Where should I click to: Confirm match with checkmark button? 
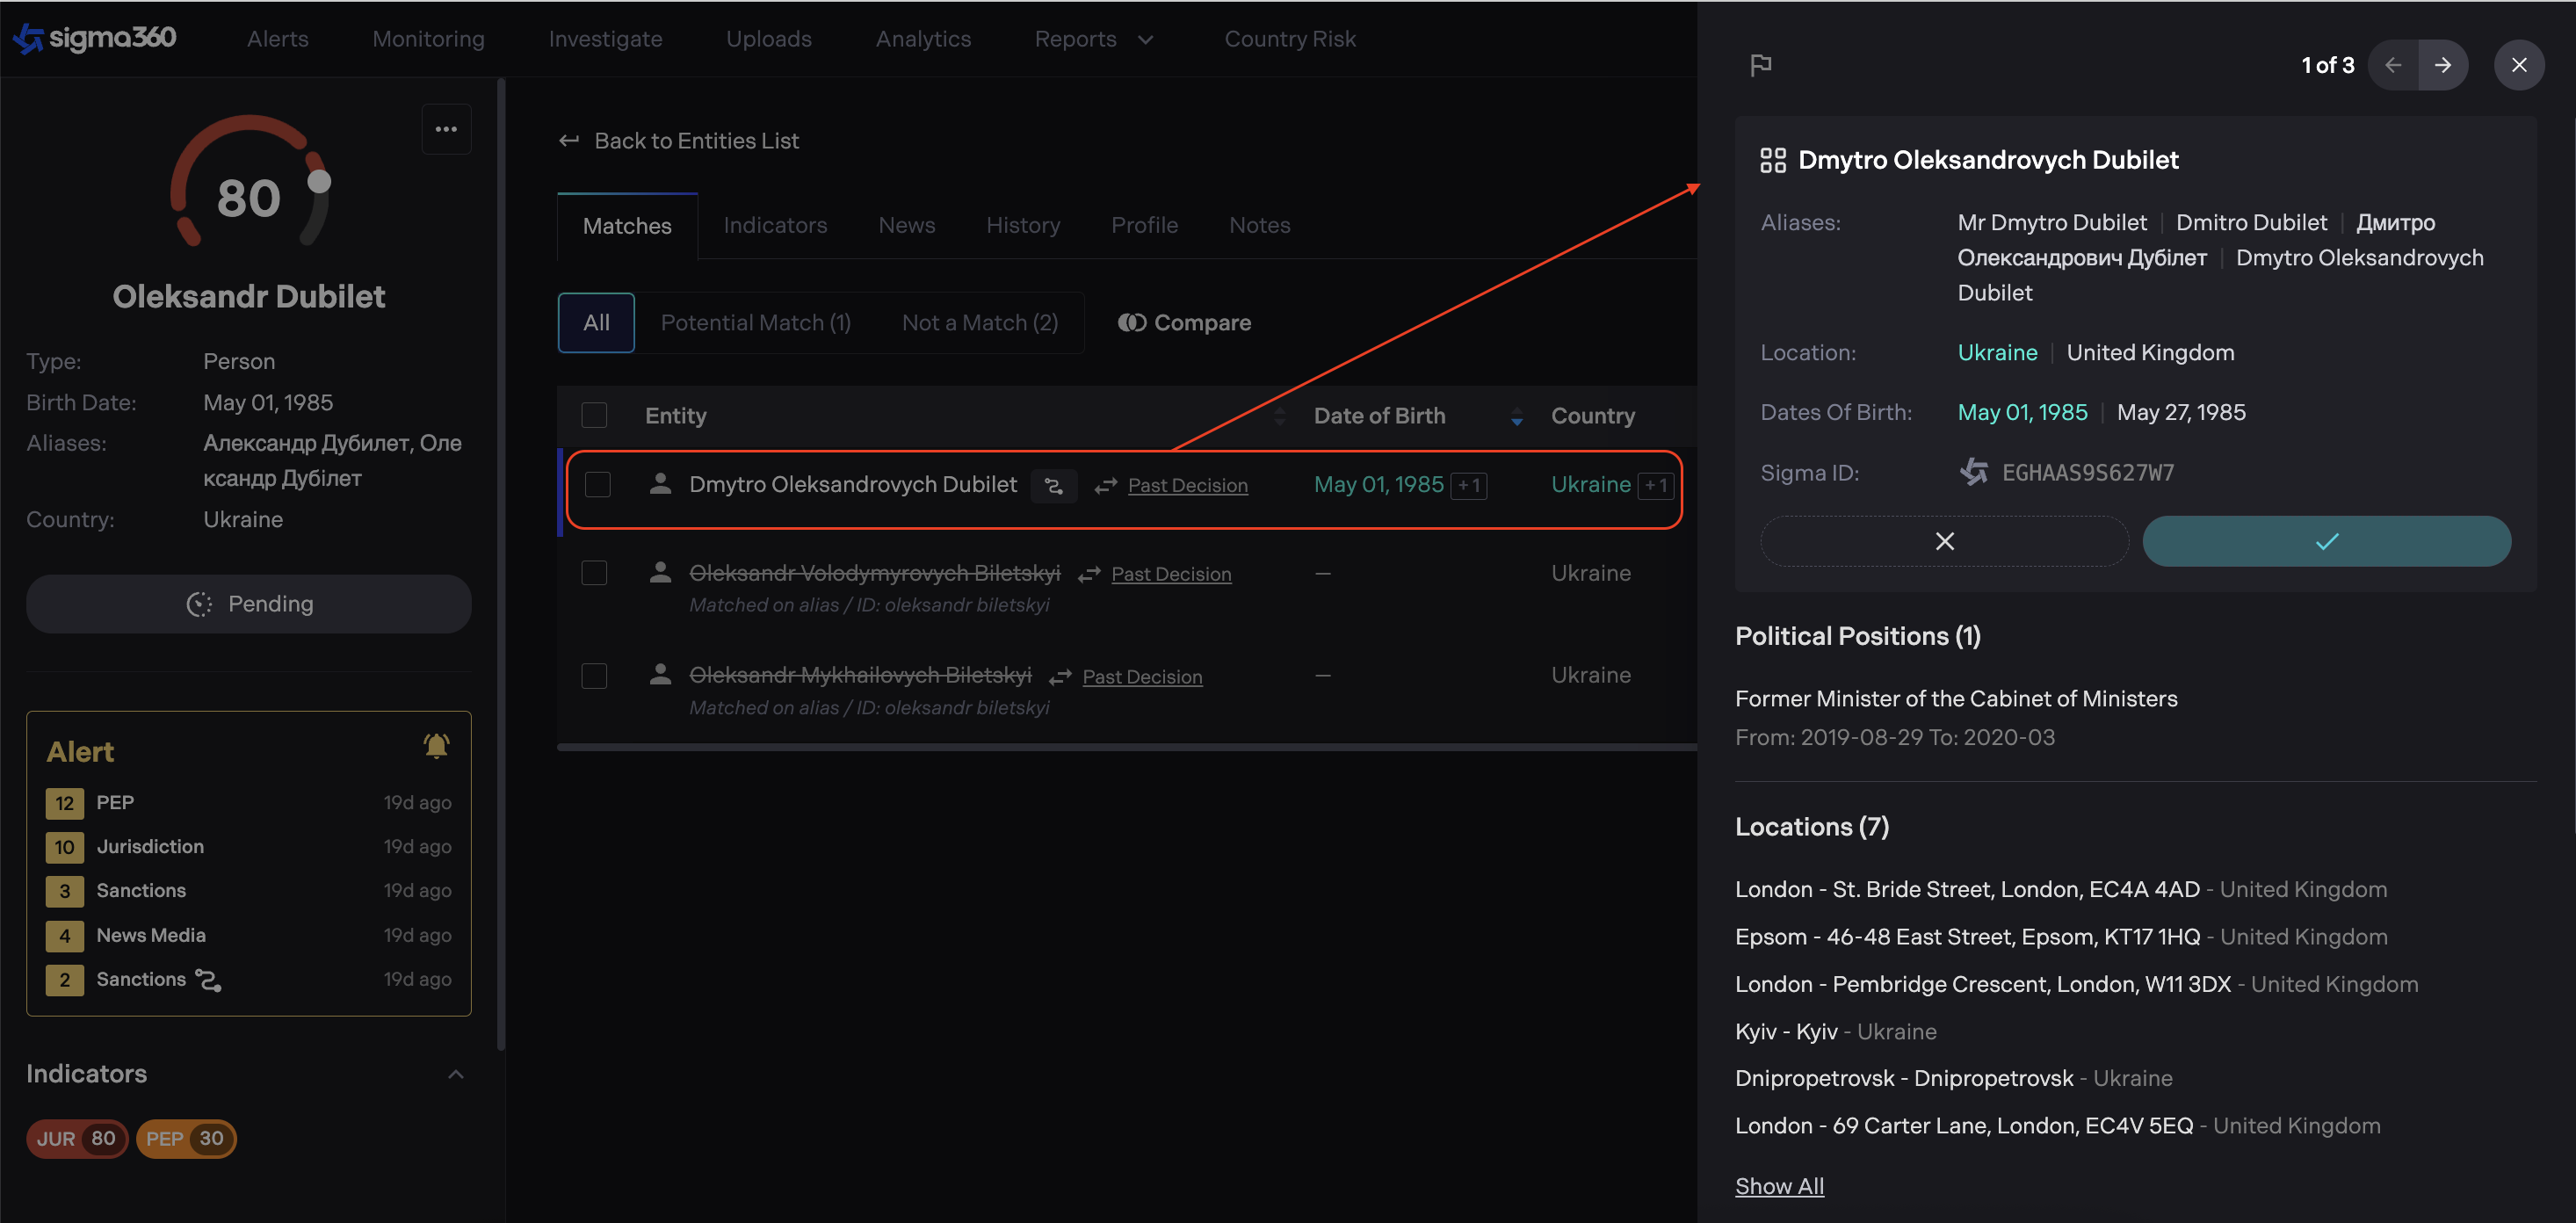click(2326, 541)
